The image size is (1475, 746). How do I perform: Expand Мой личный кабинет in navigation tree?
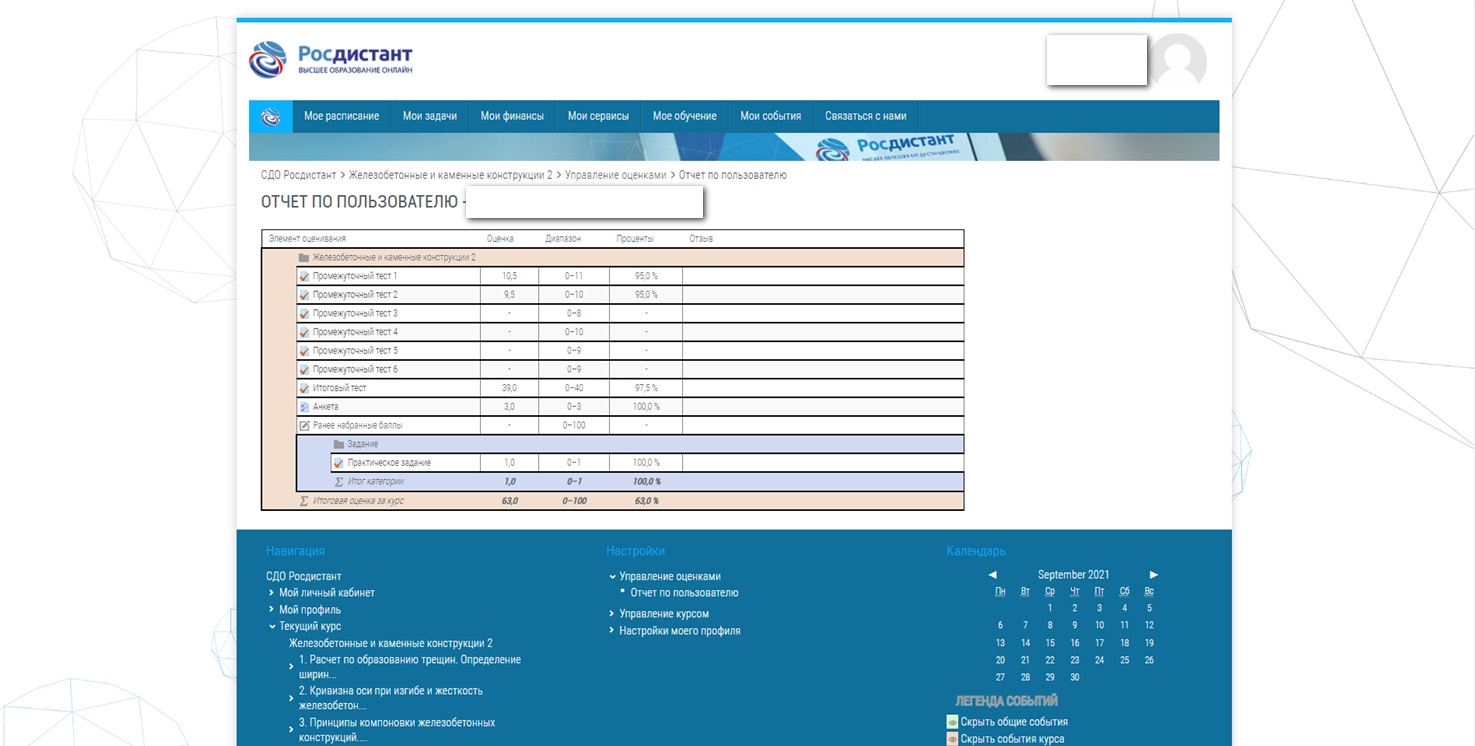point(272,593)
